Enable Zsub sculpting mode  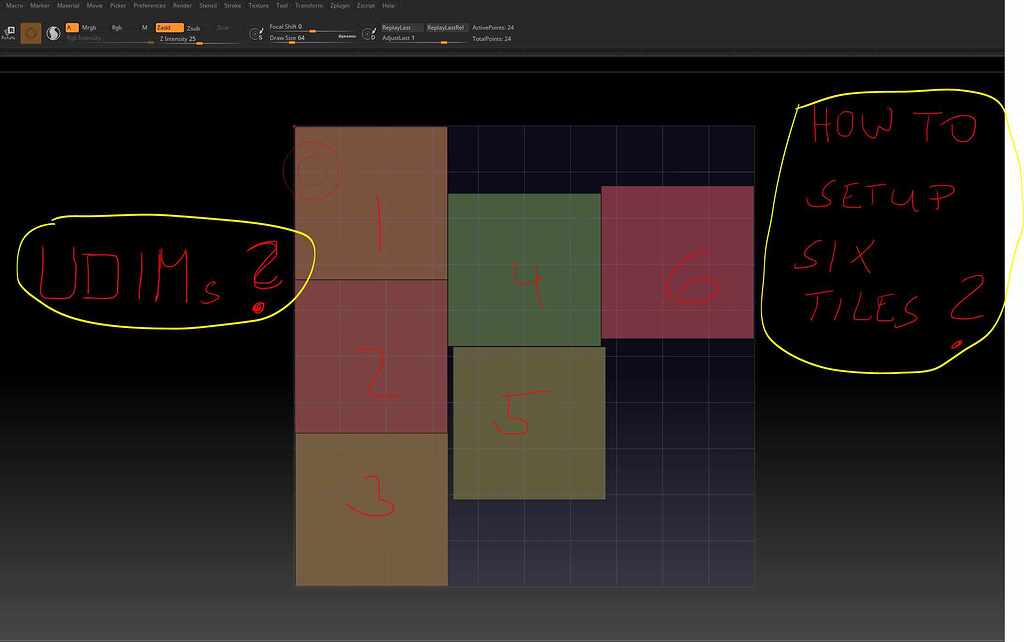tap(191, 27)
